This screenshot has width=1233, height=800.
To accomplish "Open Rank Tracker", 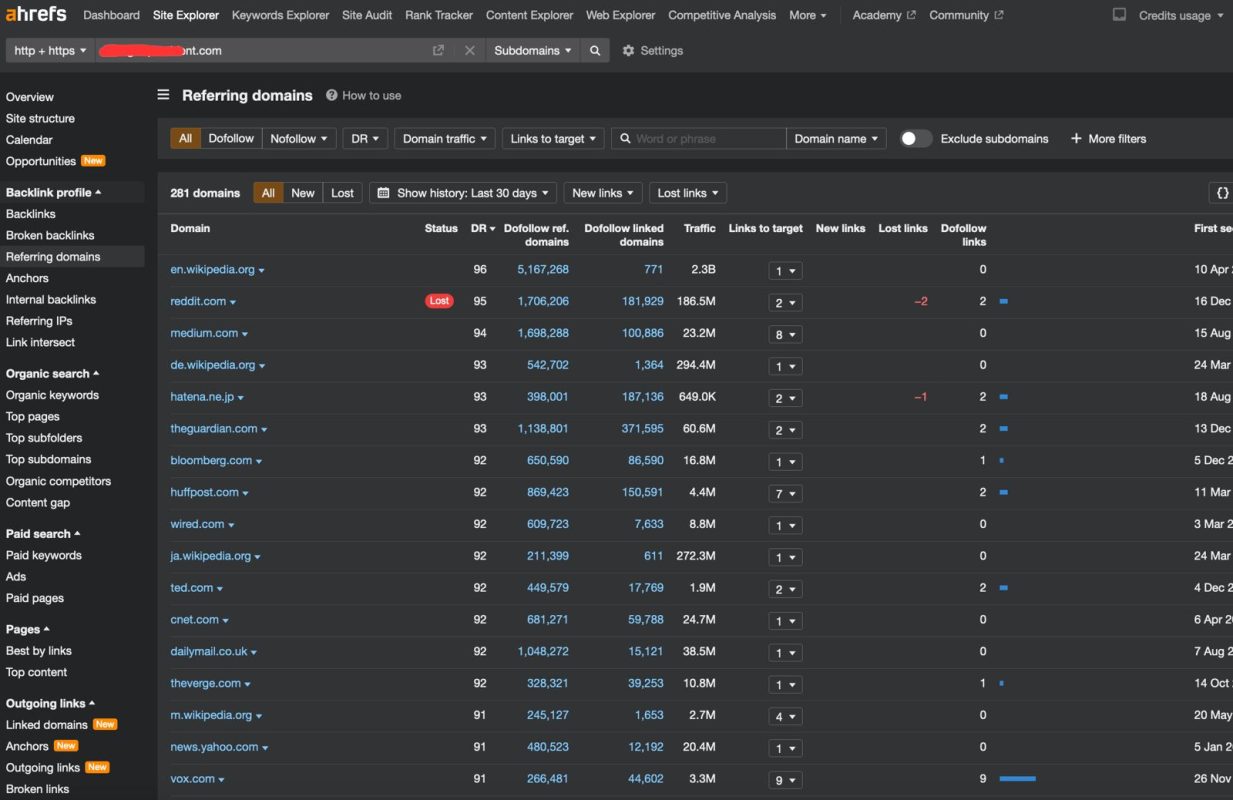I will (439, 15).
